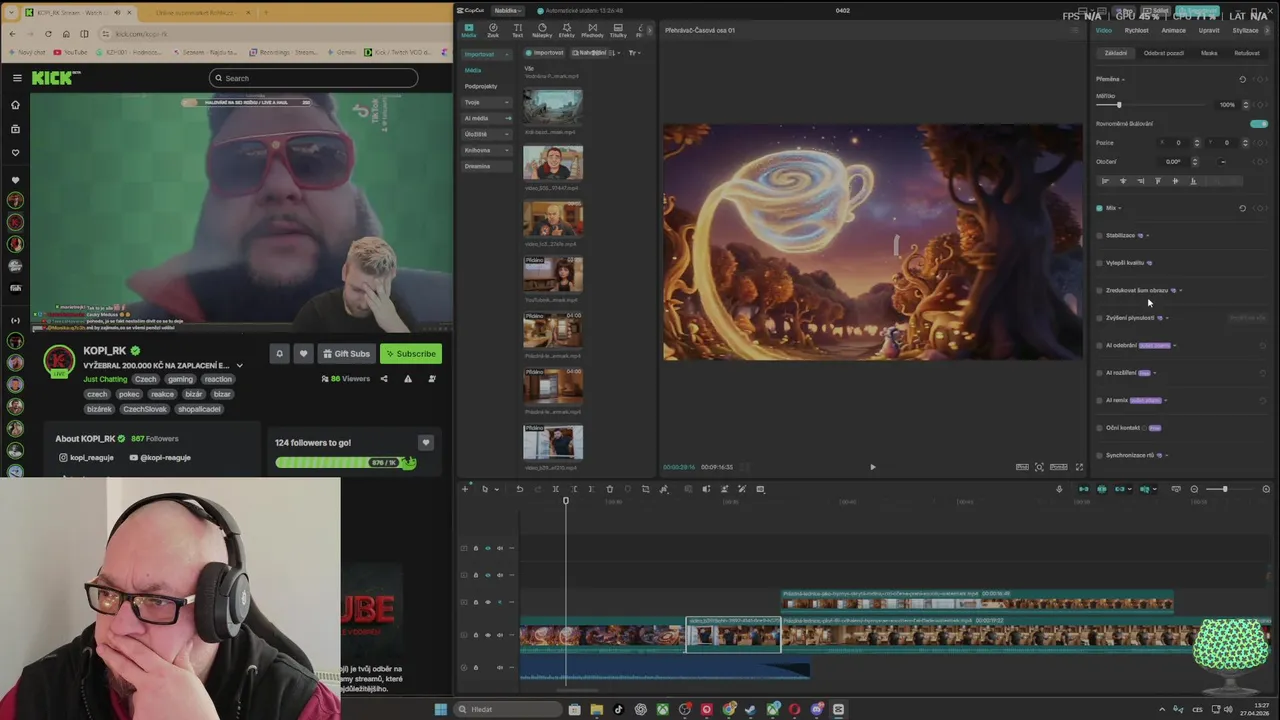Image resolution: width=1280 pixels, height=720 pixels.
Task: Click the delete (trash) icon in timeline toolbar
Action: (609, 489)
